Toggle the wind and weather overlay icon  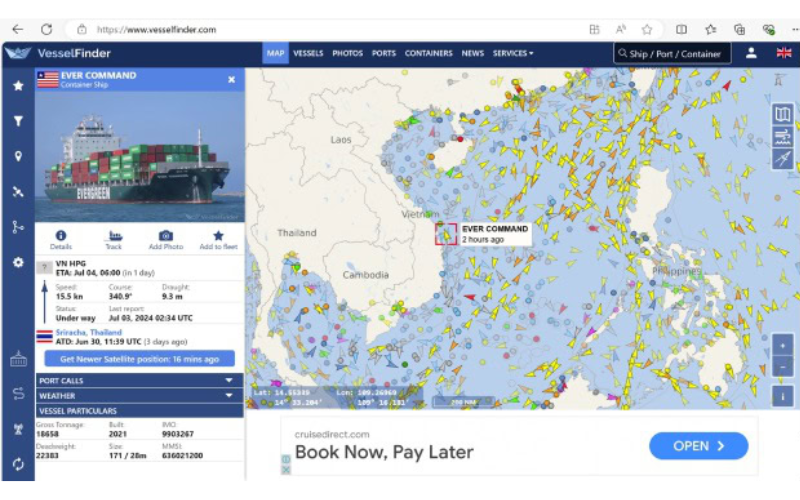782,137
